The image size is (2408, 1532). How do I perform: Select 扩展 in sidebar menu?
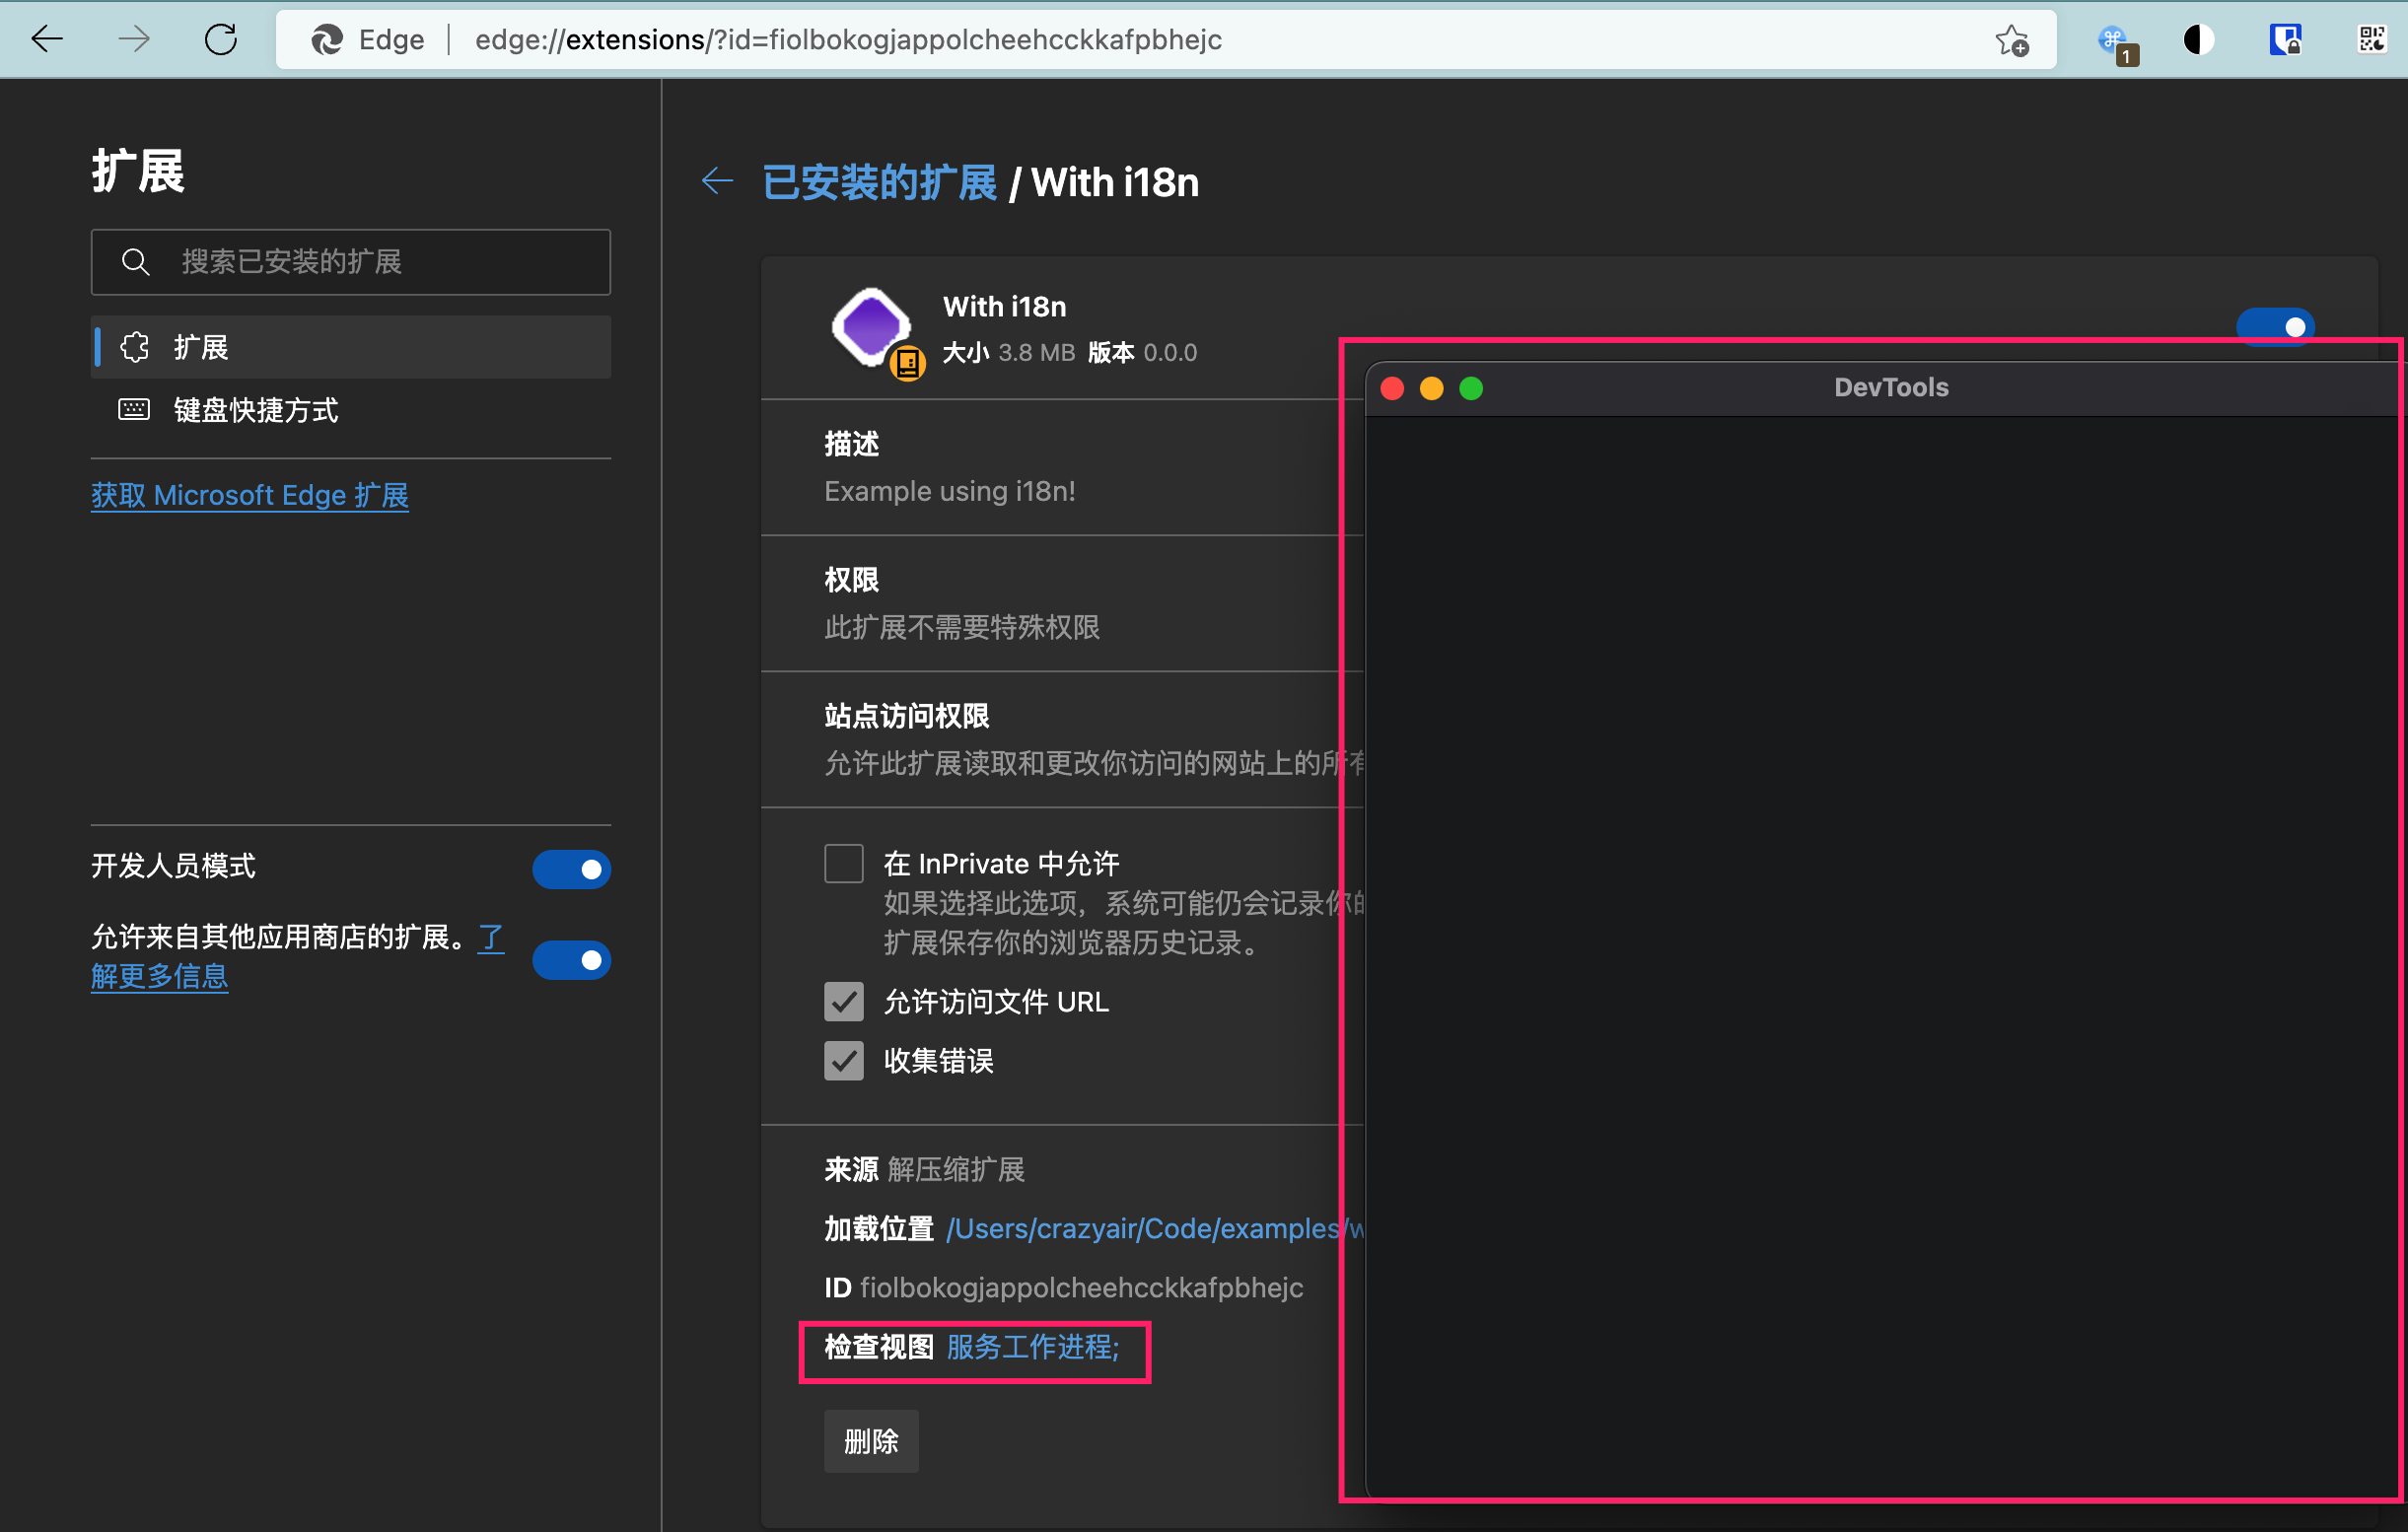tap(351, 347)
